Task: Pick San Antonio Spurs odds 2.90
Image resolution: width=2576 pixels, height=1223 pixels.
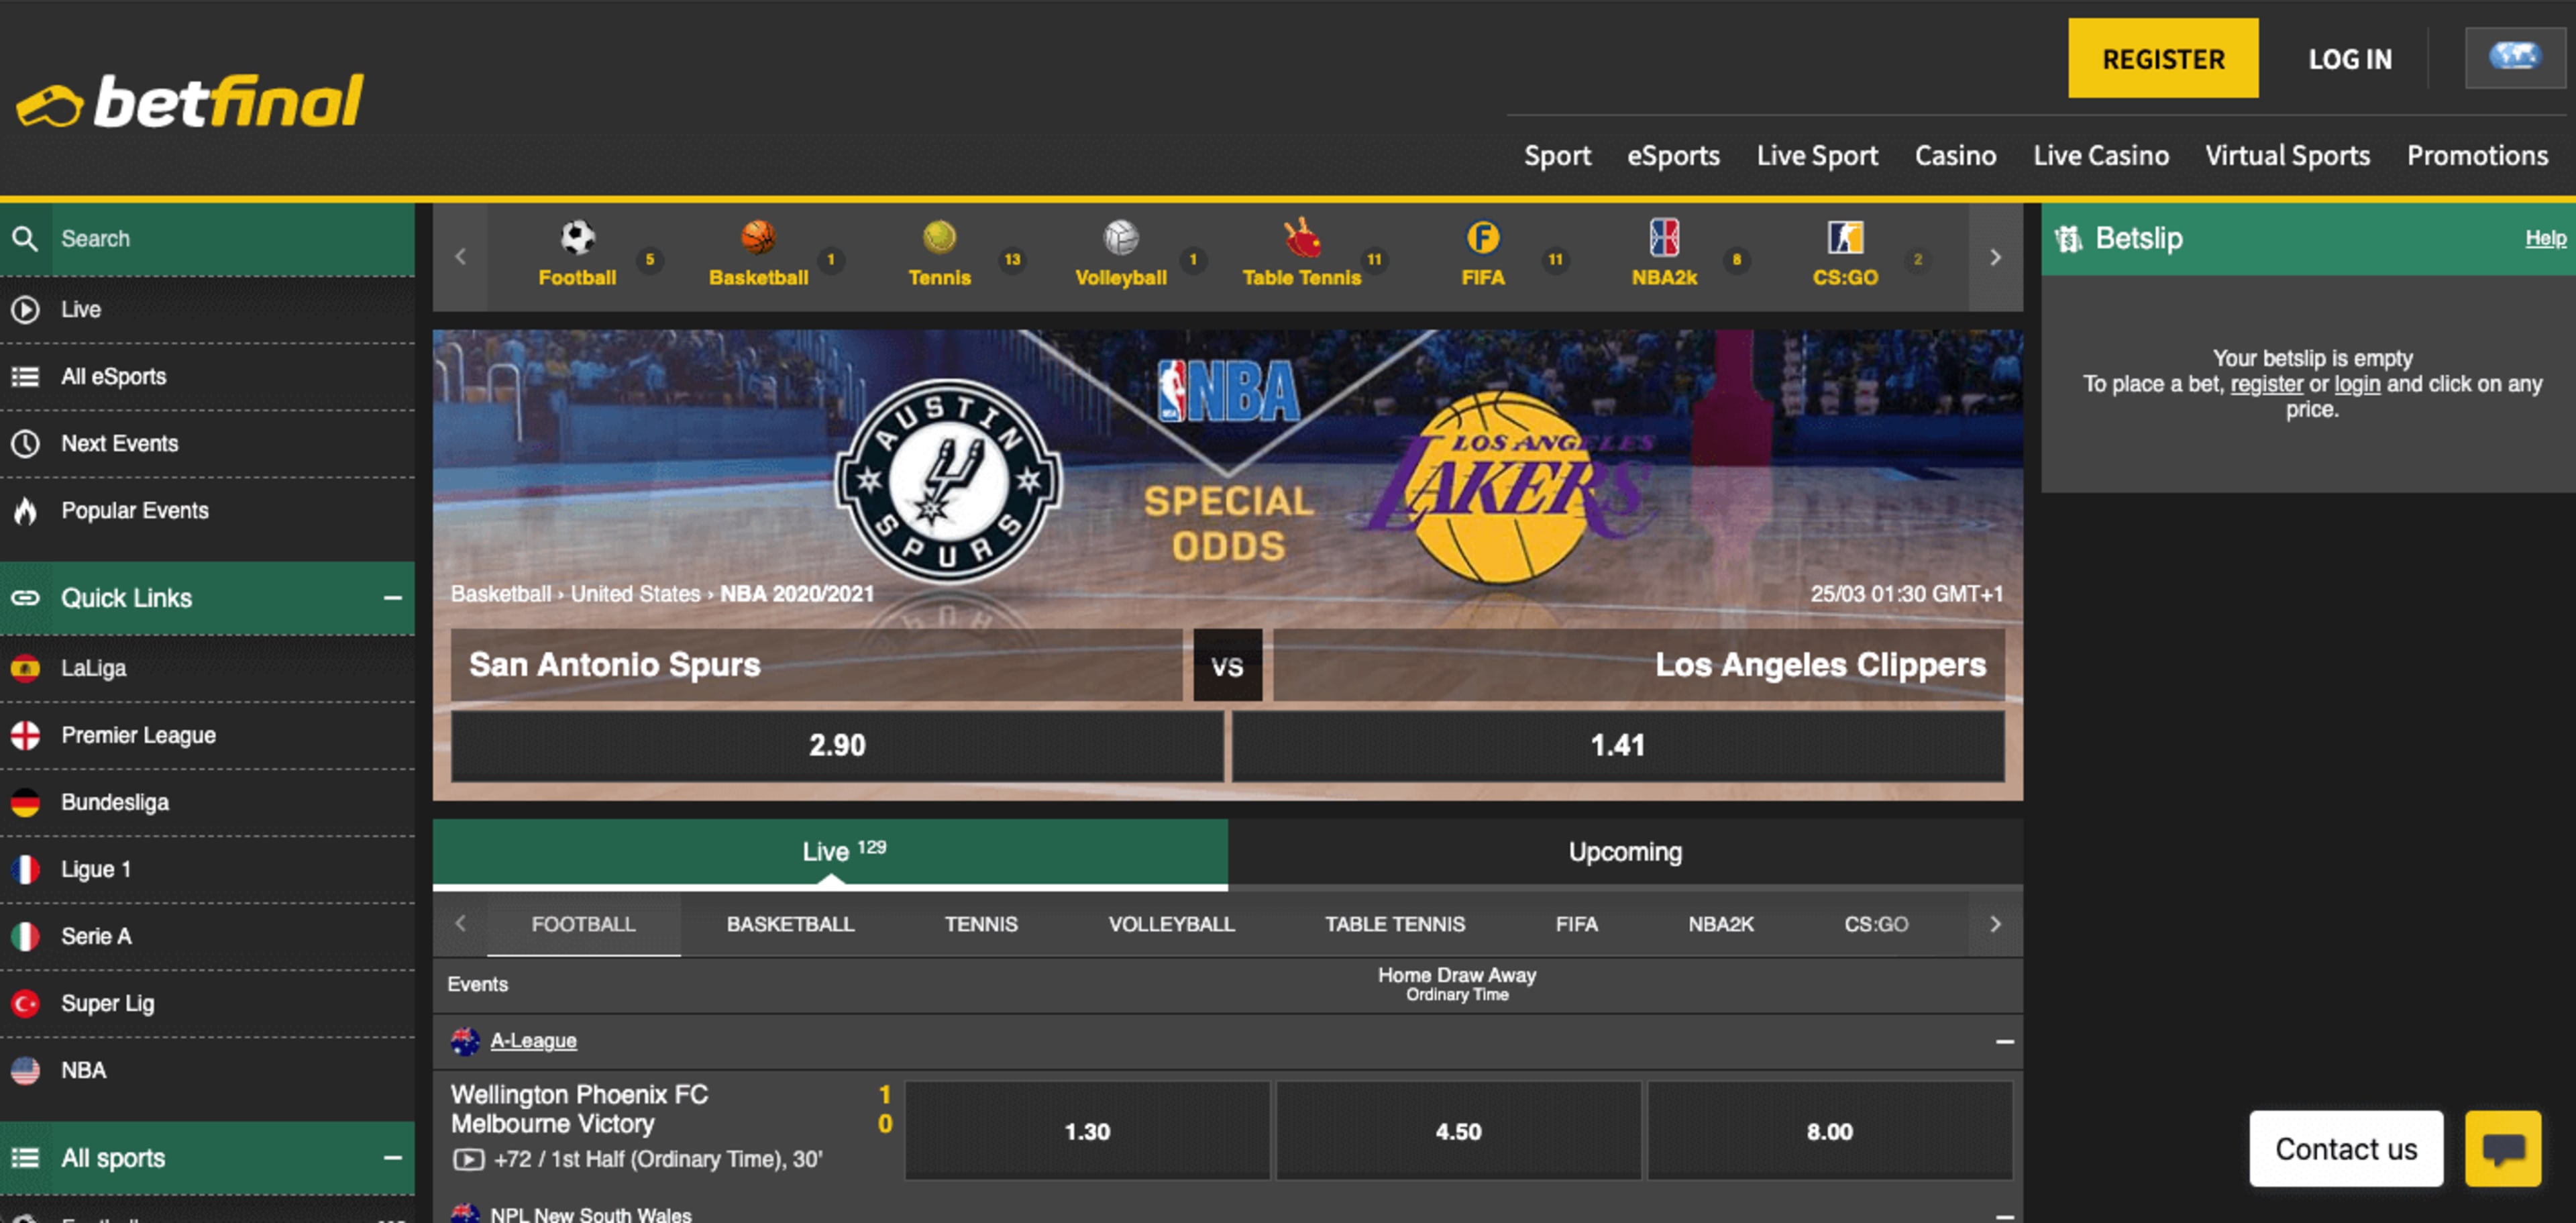Action: pos(837,745)
